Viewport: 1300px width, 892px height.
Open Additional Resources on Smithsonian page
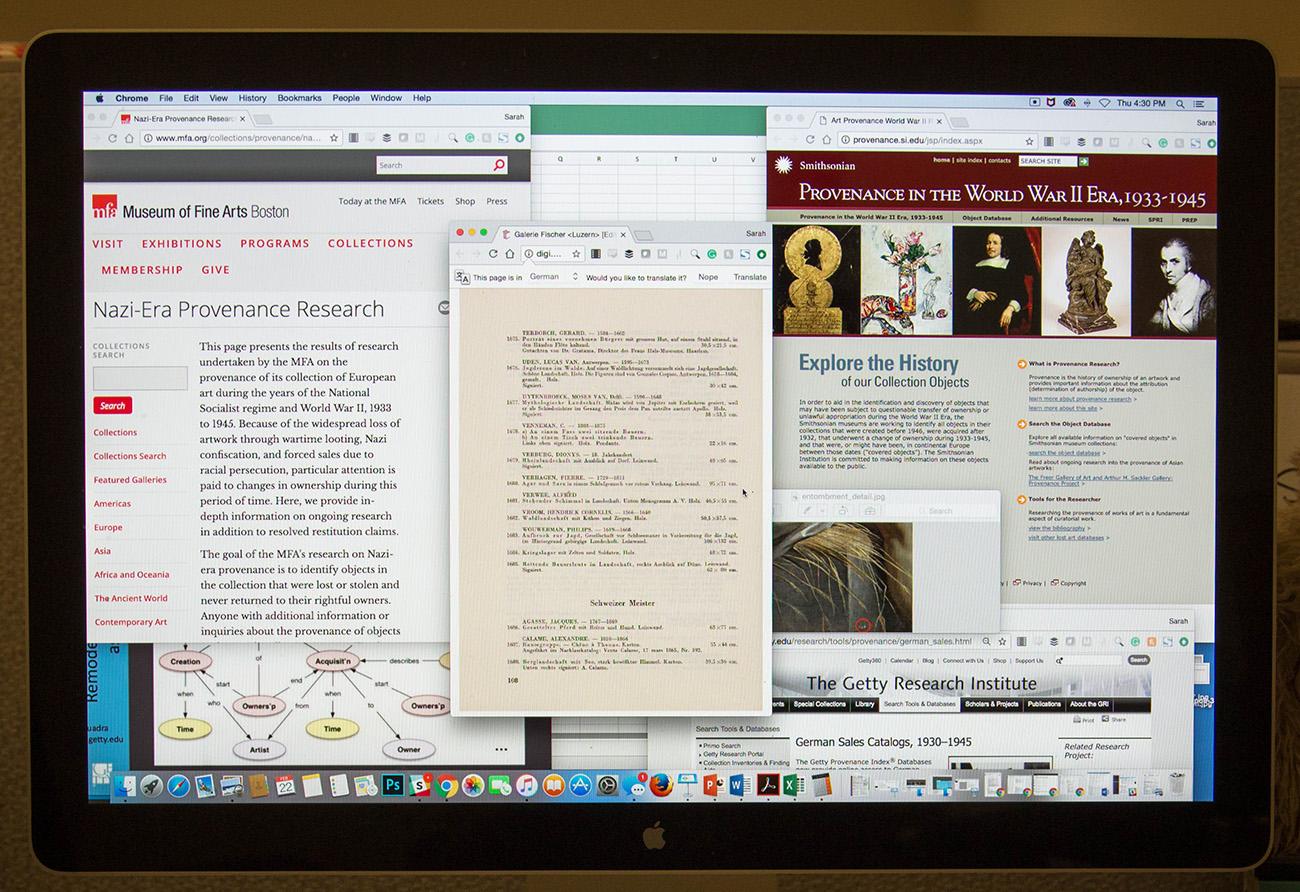coord(1062,218)
